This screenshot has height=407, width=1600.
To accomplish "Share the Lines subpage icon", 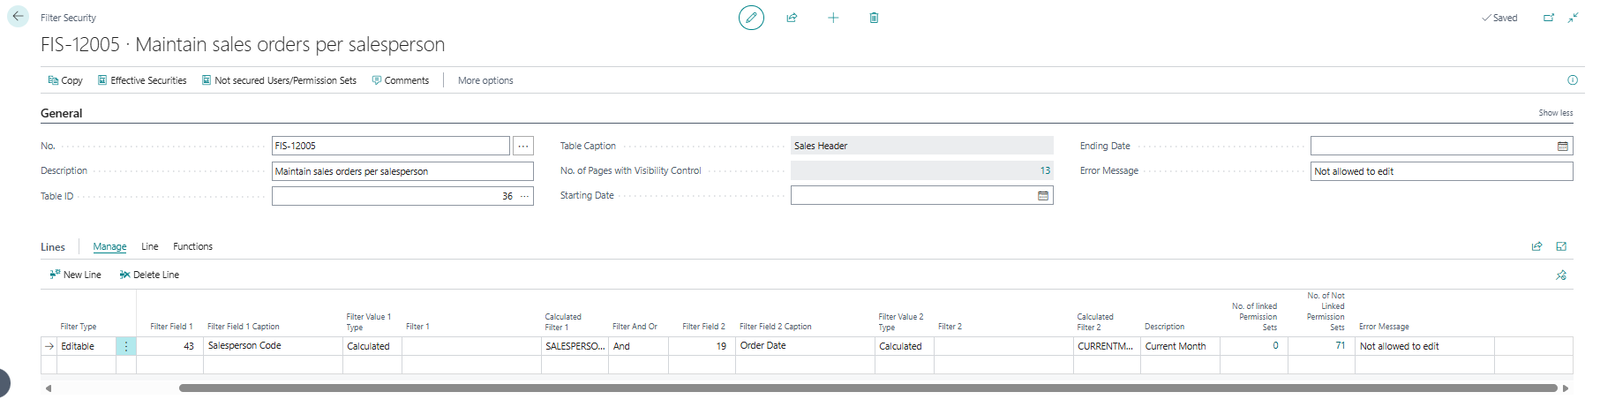I will [1537, 246].
